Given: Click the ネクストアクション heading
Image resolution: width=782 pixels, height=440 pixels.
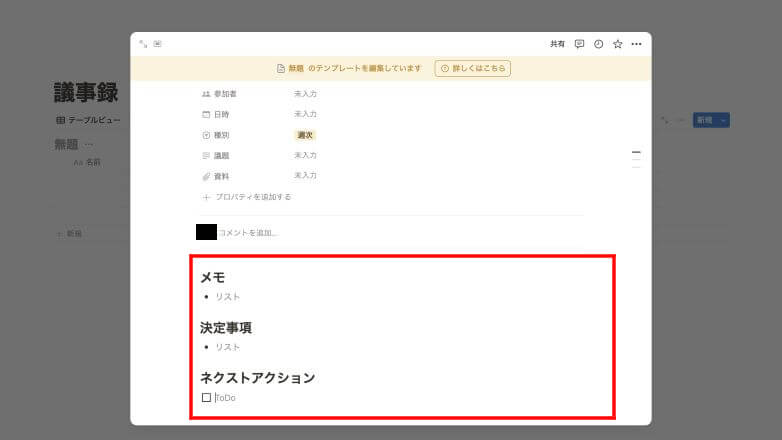Looking at the screenshot, I should click(258, 378).
